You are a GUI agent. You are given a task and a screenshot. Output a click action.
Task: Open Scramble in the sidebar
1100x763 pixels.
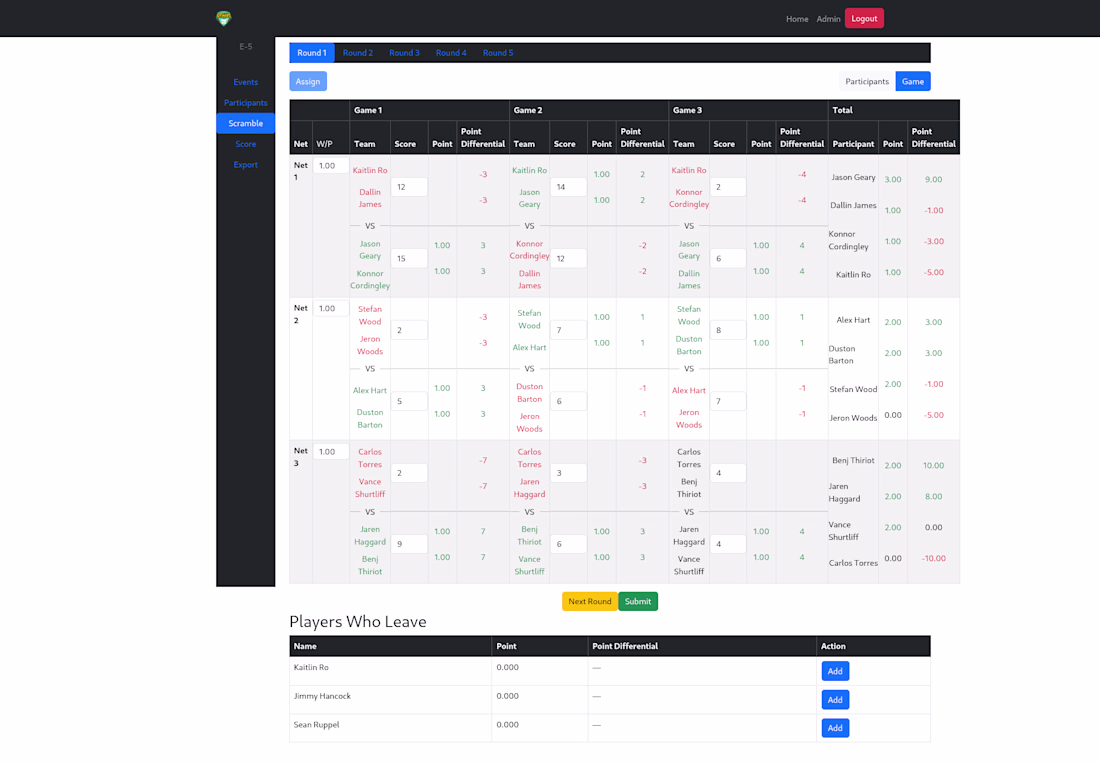(246, 123)
